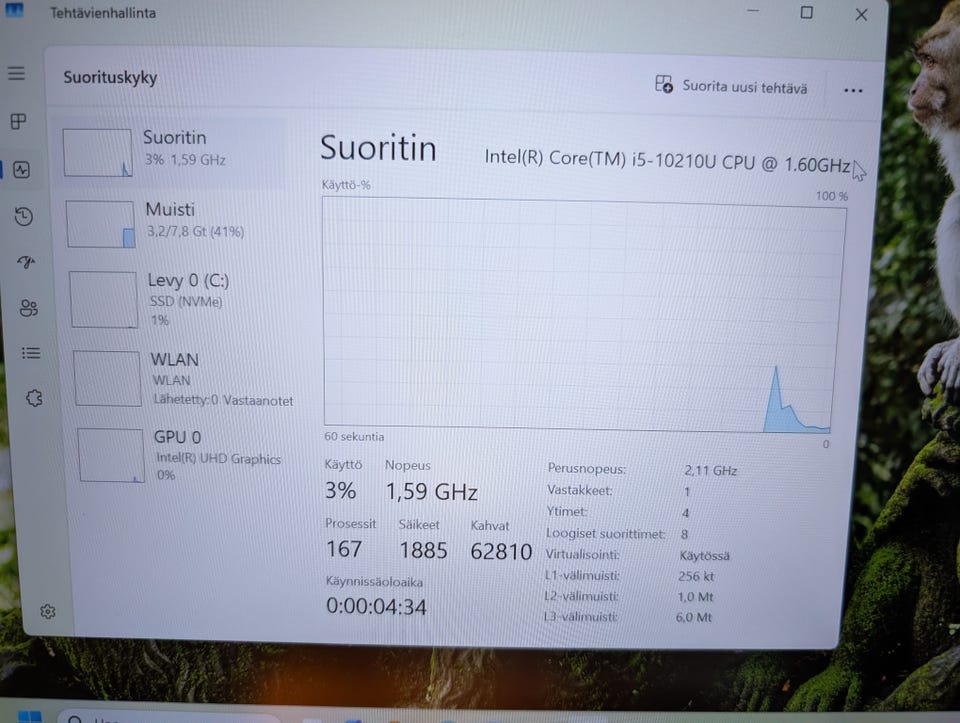This screenshot has height=723, width=960.
Task: Click the L2-välimuisti 1,0 Mt value
Action: click(696, 596)
